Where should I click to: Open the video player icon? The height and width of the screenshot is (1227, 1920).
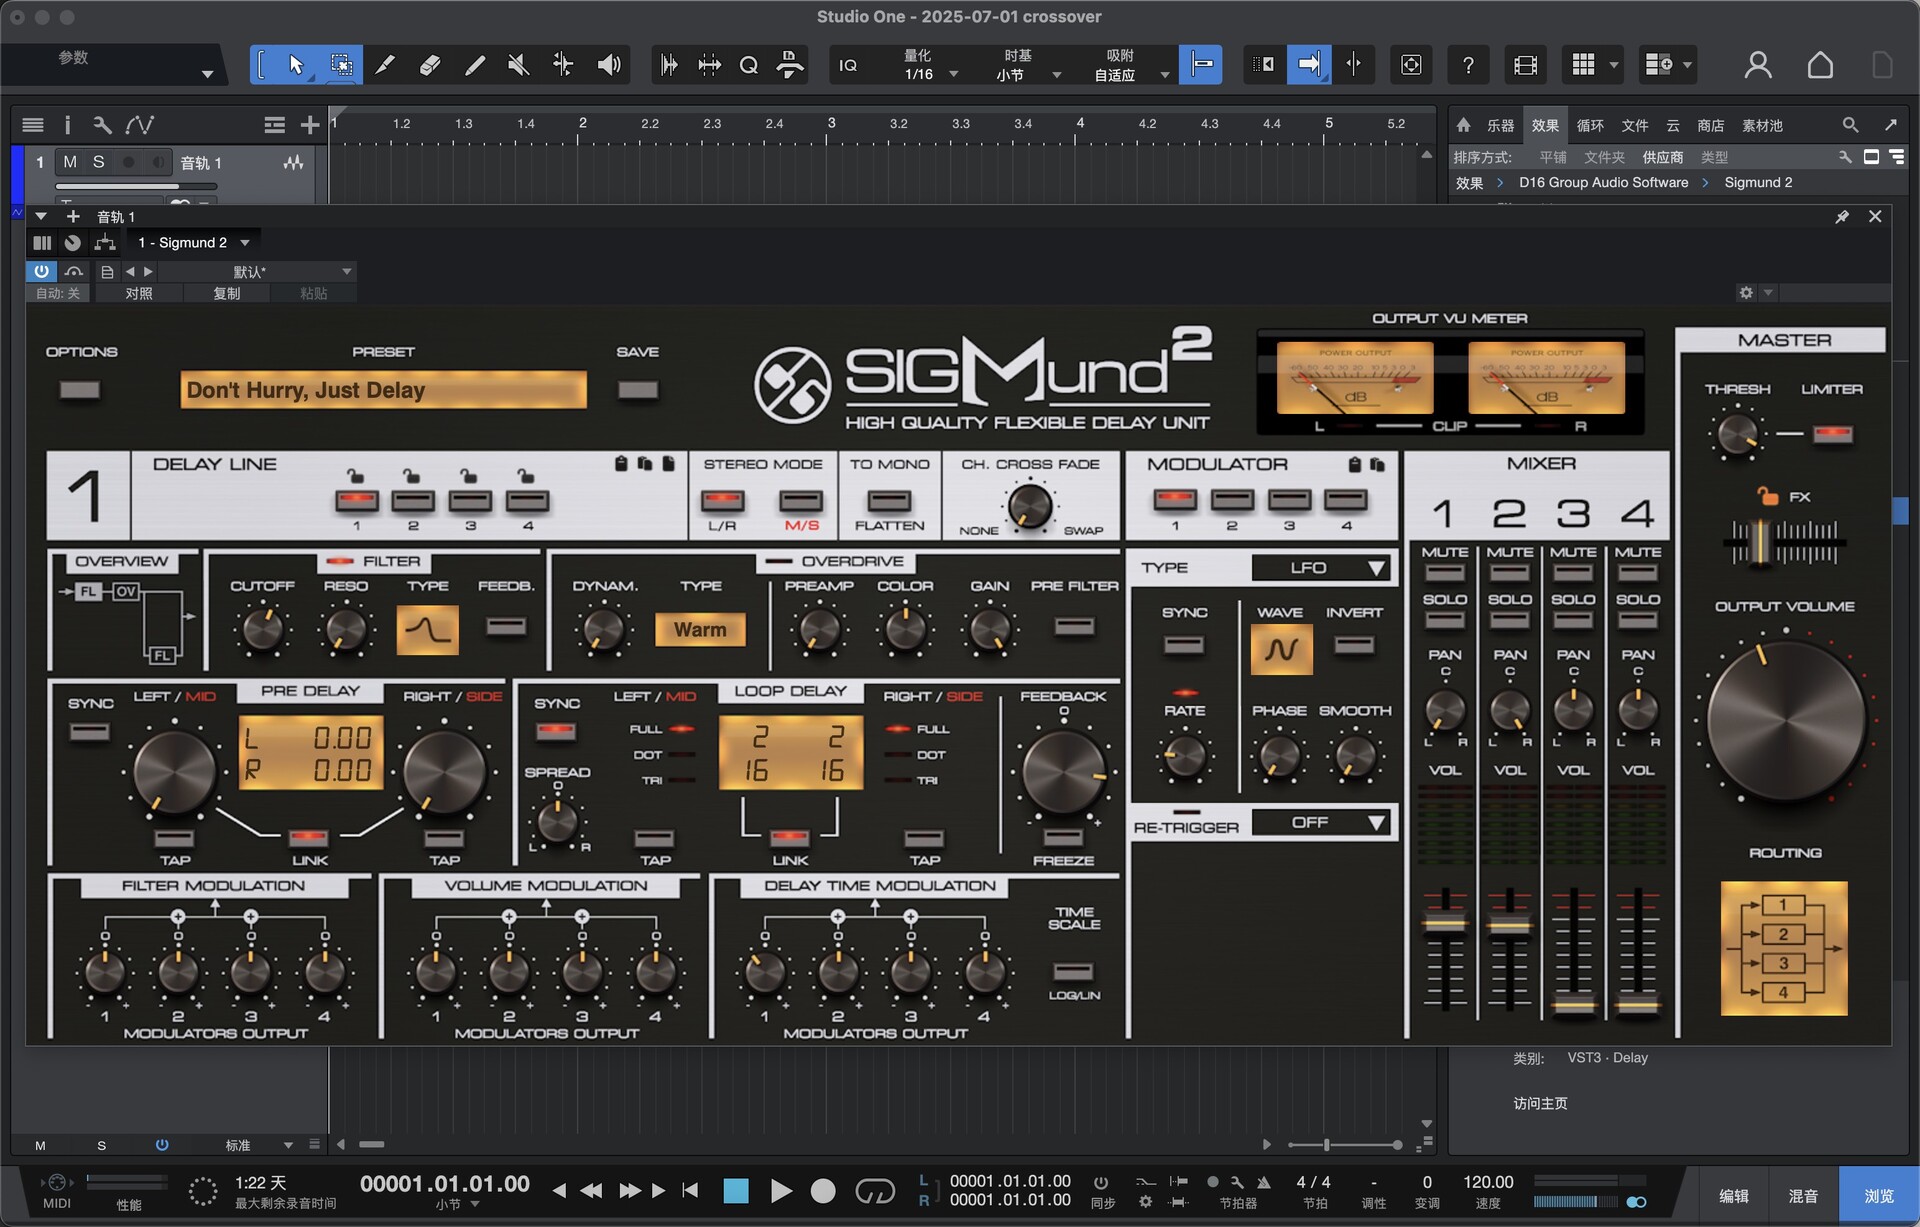pos(1525,66)
